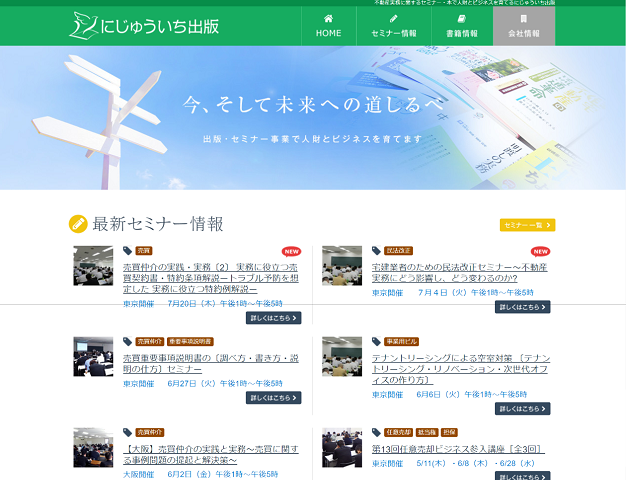The height and width of the screenshot is (480, 626).
Task: Click the yellow pencil icon beside 最新セミナー情報
Action: click(78, 224)
